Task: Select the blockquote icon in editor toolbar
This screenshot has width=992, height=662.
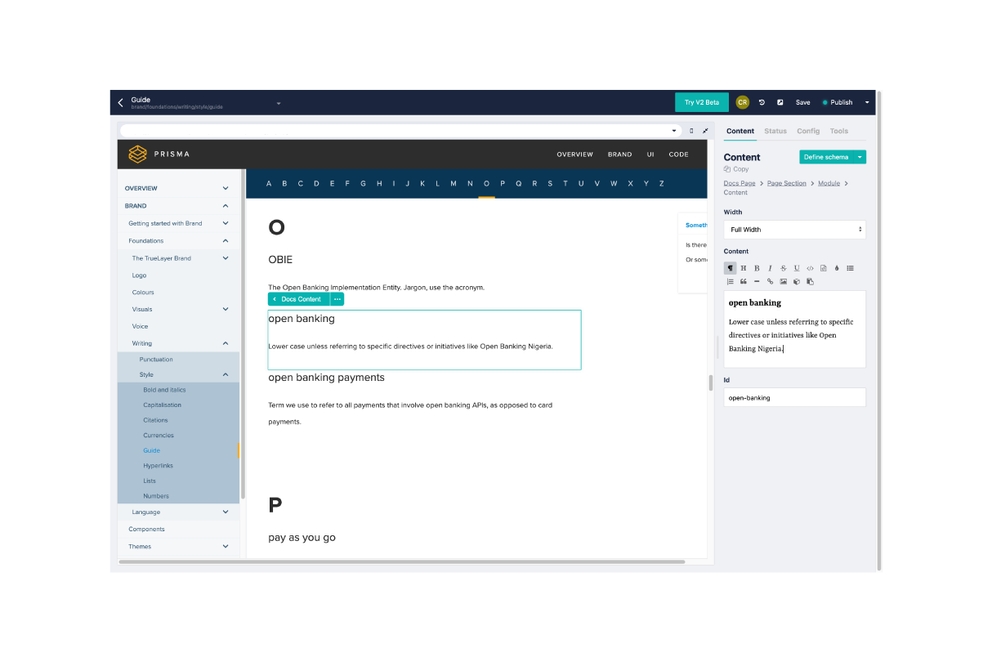Action: [x=743, y=282]
